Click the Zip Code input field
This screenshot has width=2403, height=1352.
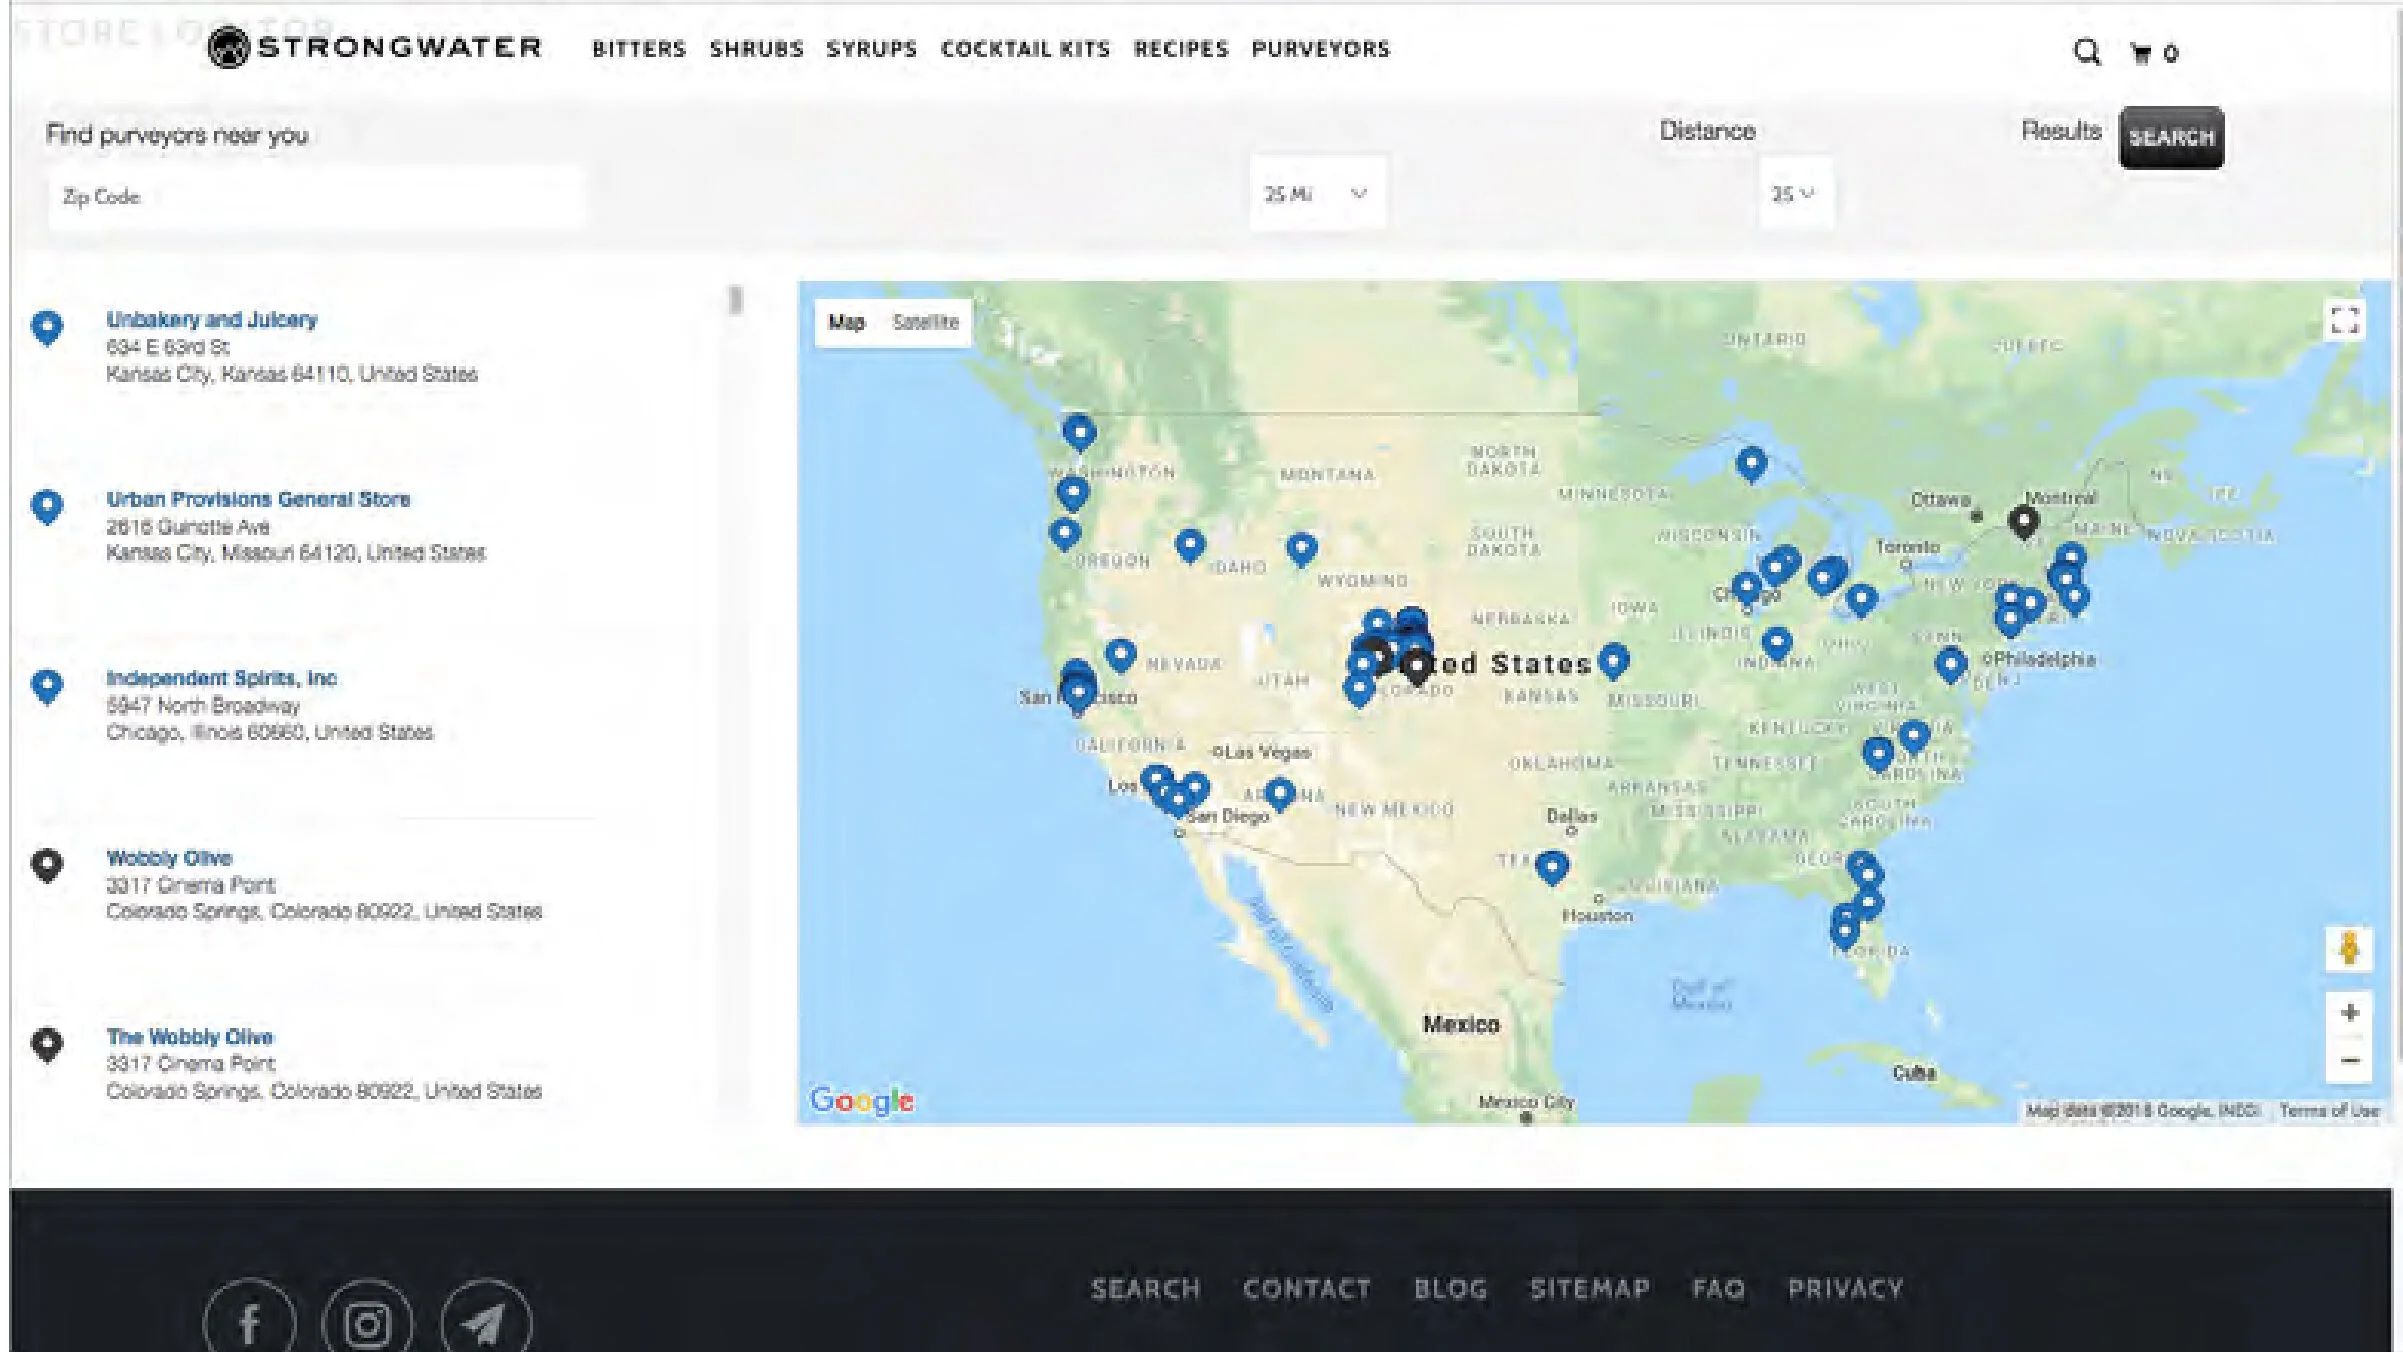(316, 197)
